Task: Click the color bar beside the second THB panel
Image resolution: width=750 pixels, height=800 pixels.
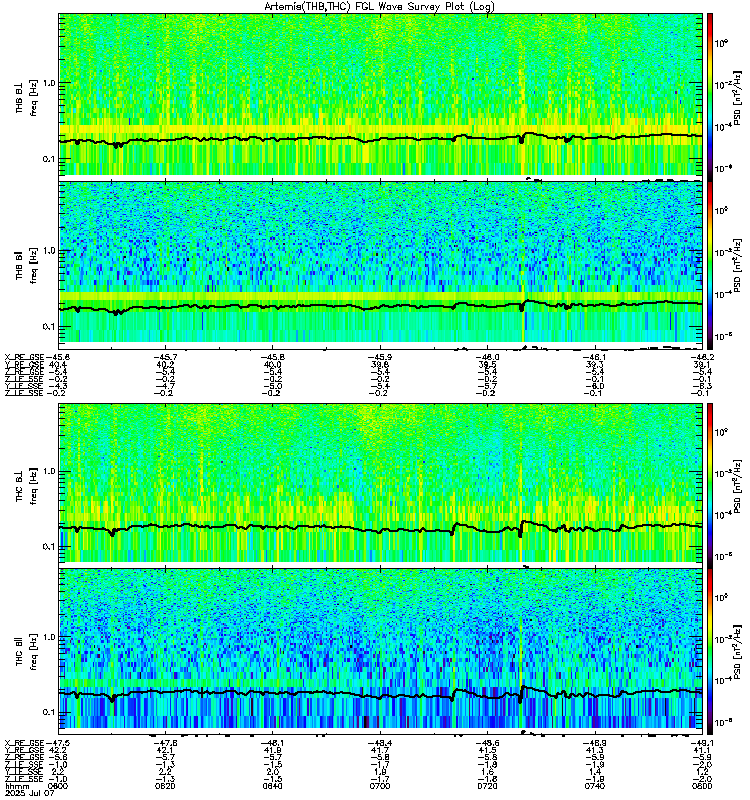Action: pyautogui.click(x=710, y=262)
